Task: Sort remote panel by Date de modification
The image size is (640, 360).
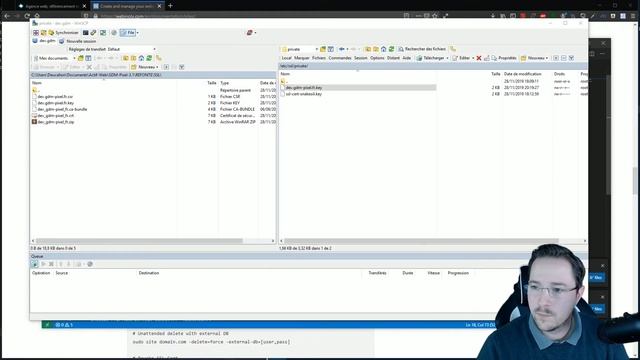Action: click(522, 74)
